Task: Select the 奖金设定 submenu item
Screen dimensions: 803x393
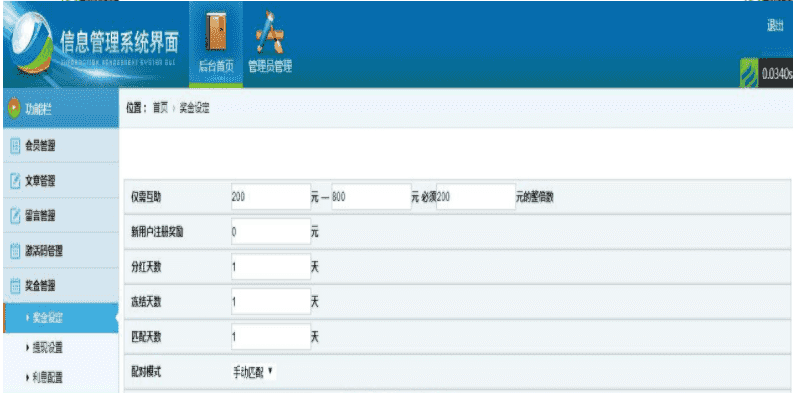Action: 60,318
